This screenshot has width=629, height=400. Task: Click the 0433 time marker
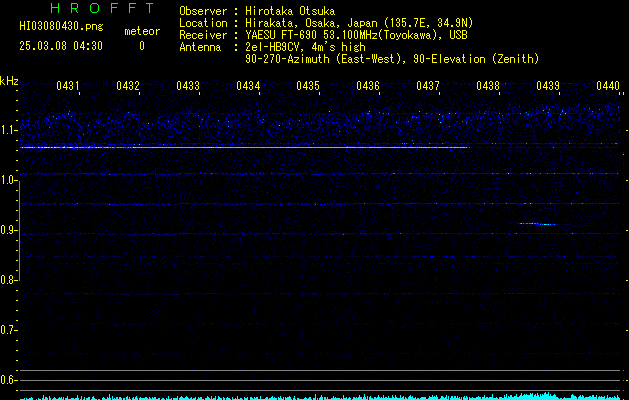pos(188,85)
